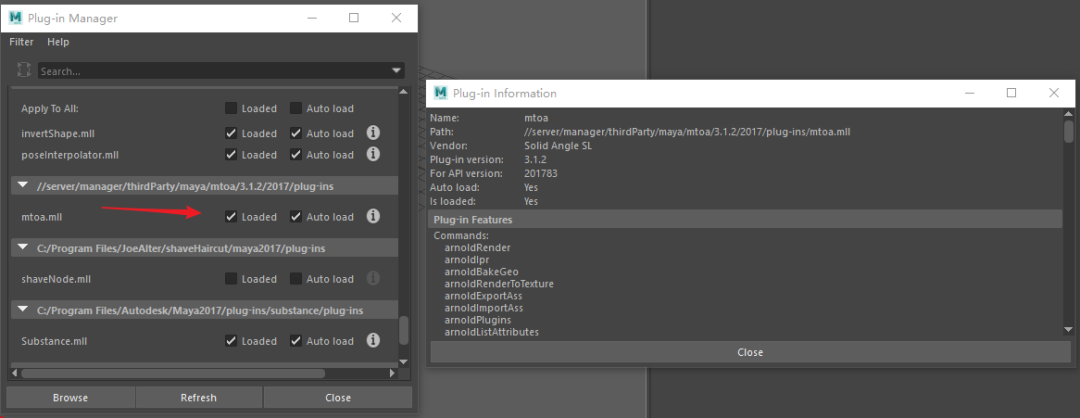Click Maya logo in Plug-in Manager title bar
Image resolution: width=1080 pixels, height=418 pixels.
tap(15, 18)
